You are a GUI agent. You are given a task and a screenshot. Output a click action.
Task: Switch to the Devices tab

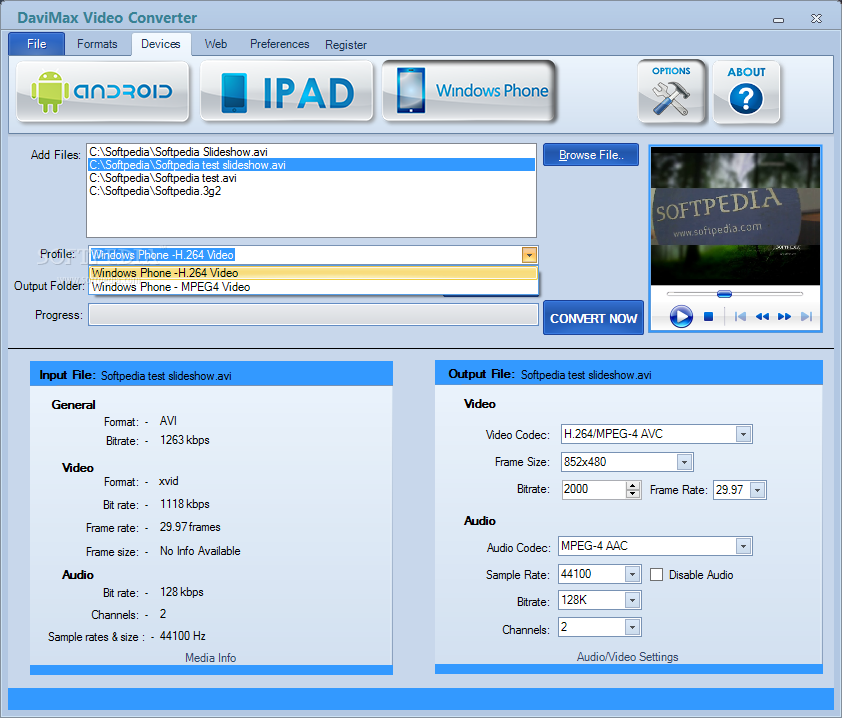click(x=161, y=44)
